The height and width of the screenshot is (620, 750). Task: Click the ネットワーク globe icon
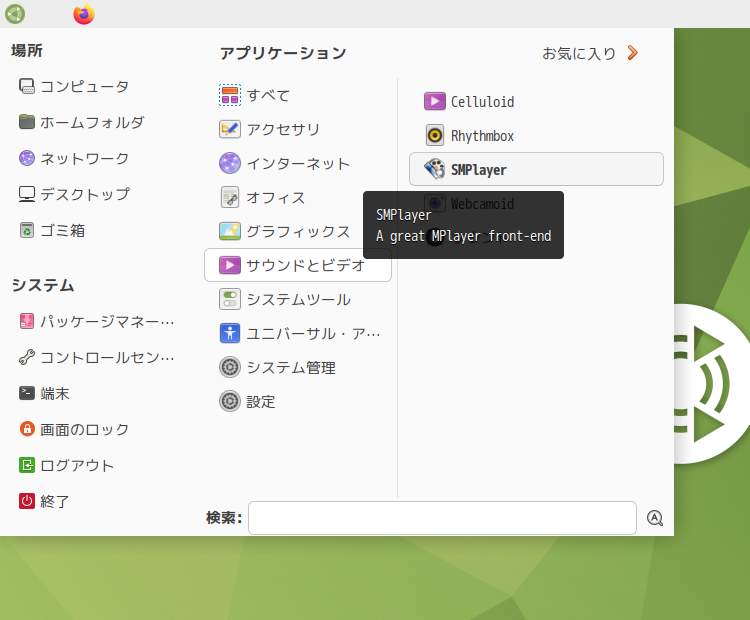pos(27,158)
